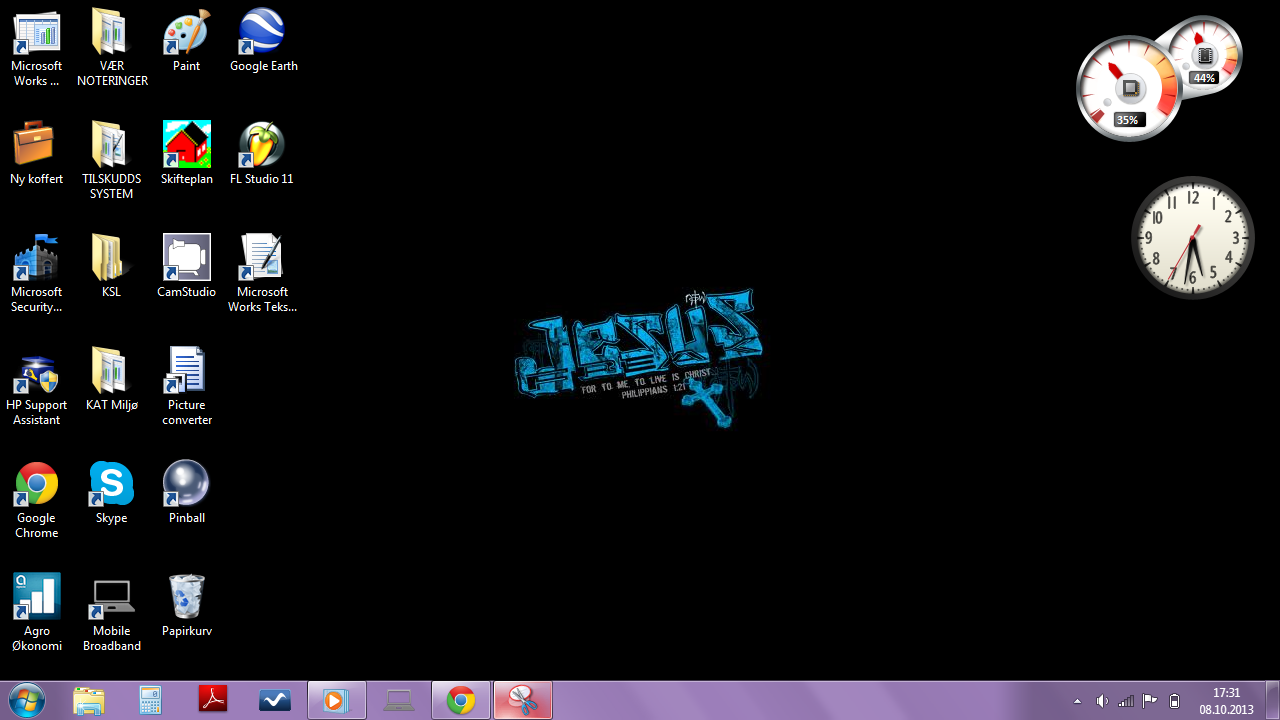The width and height of the screenshot is (1280, 720).
Task: Select the Picture converter desktop icon
Action: pyautogui.click(x=187, y=373)
